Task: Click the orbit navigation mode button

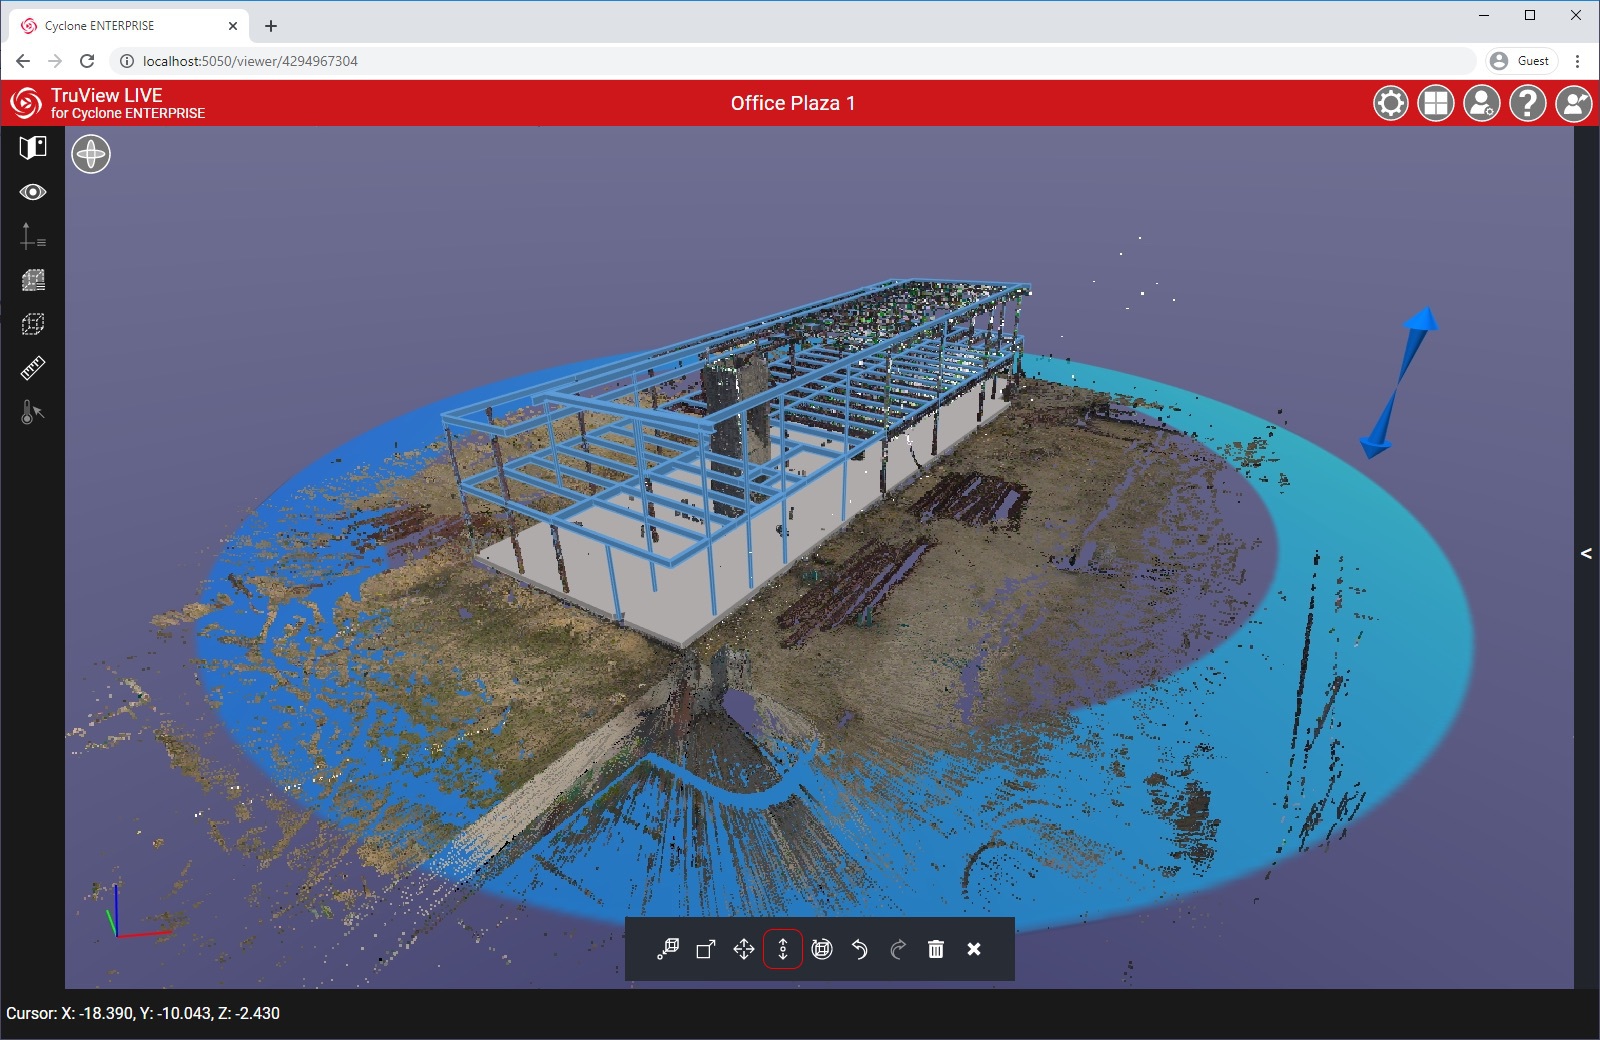Action: [x=91, y=154]
